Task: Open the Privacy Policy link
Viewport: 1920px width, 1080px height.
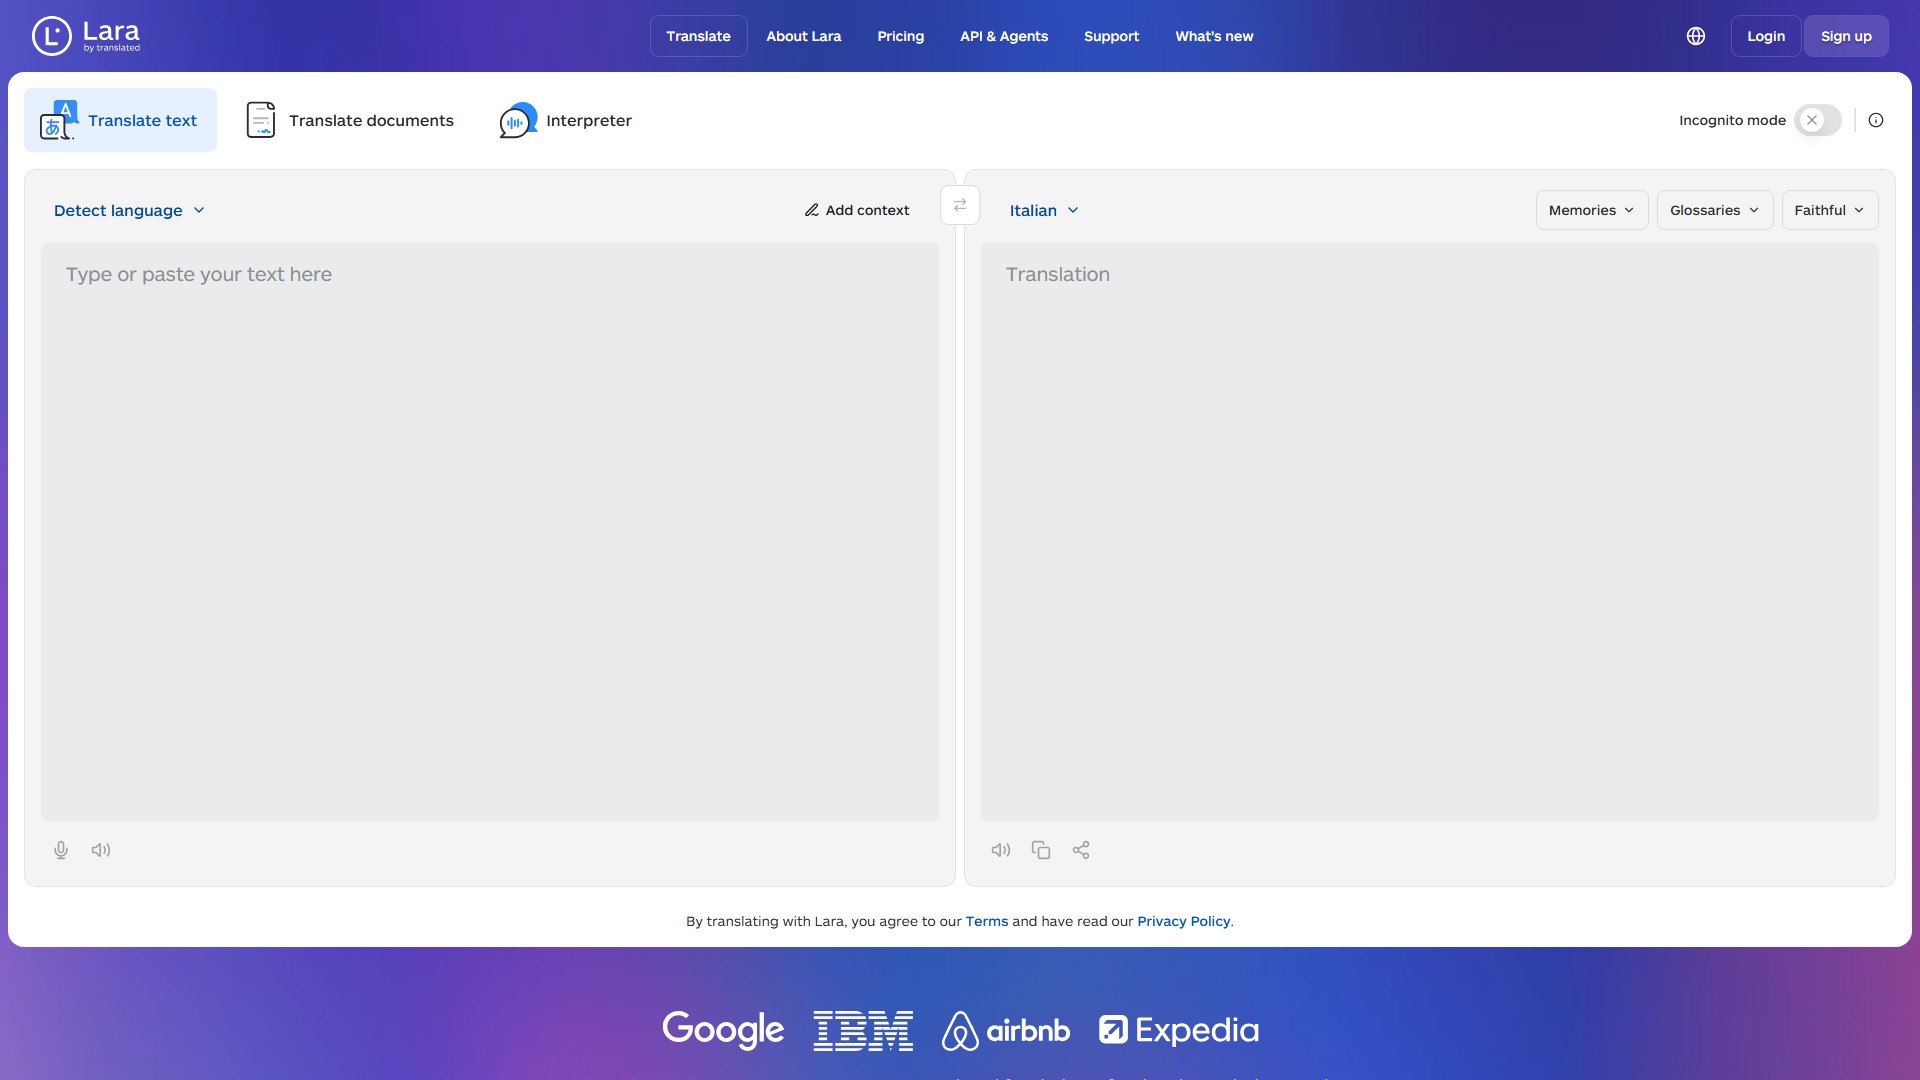Action: [x=1183, y=921]
